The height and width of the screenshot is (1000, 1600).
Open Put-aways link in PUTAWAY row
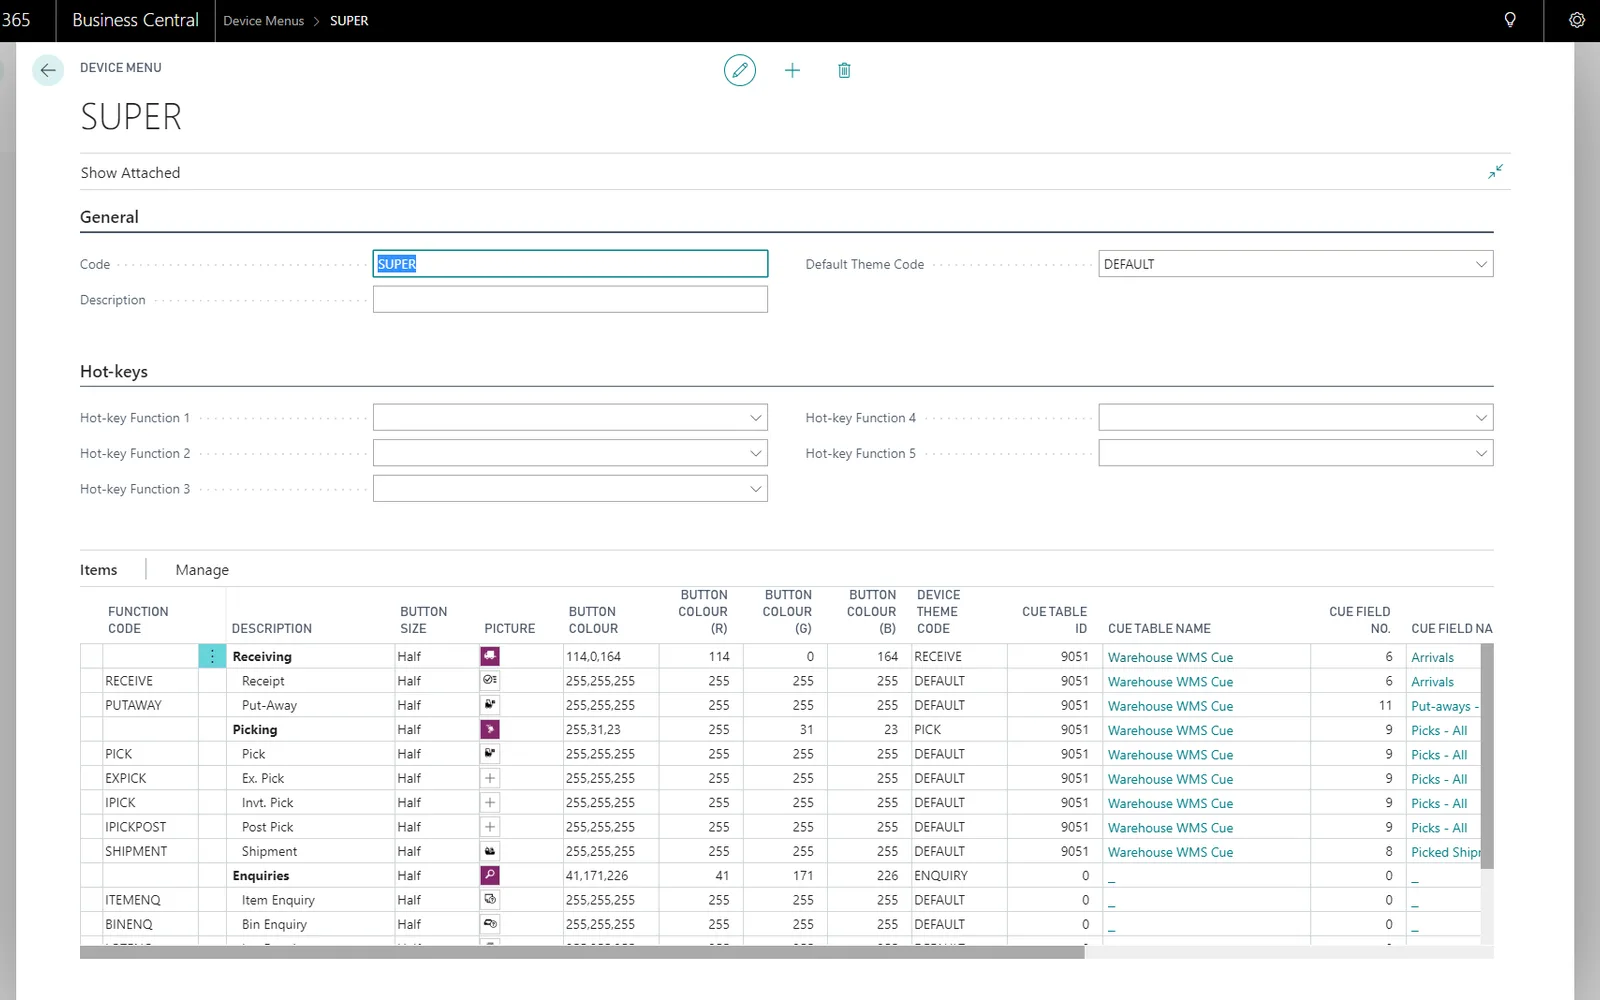click(1445, 706)
